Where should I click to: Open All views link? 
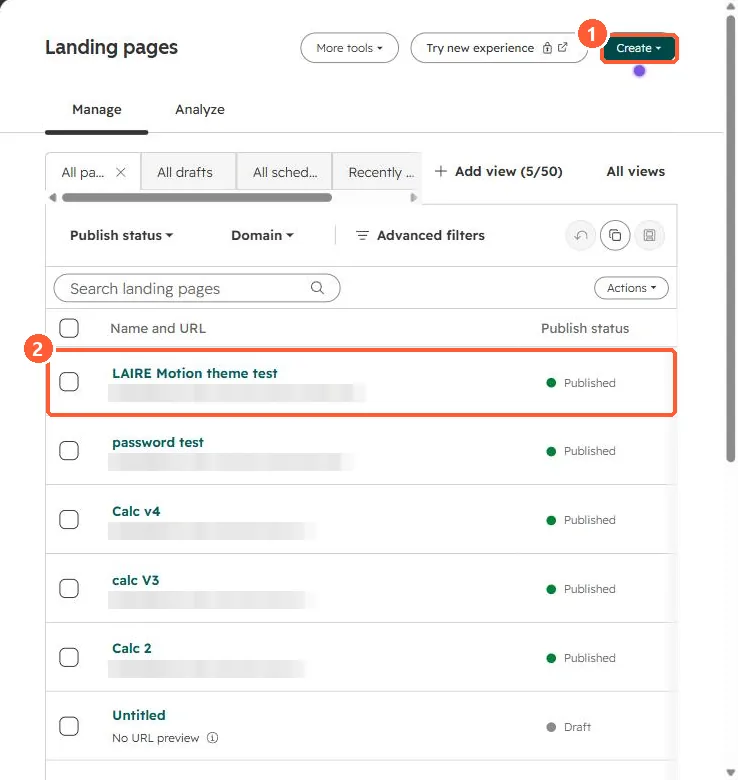tap(636, 171)
